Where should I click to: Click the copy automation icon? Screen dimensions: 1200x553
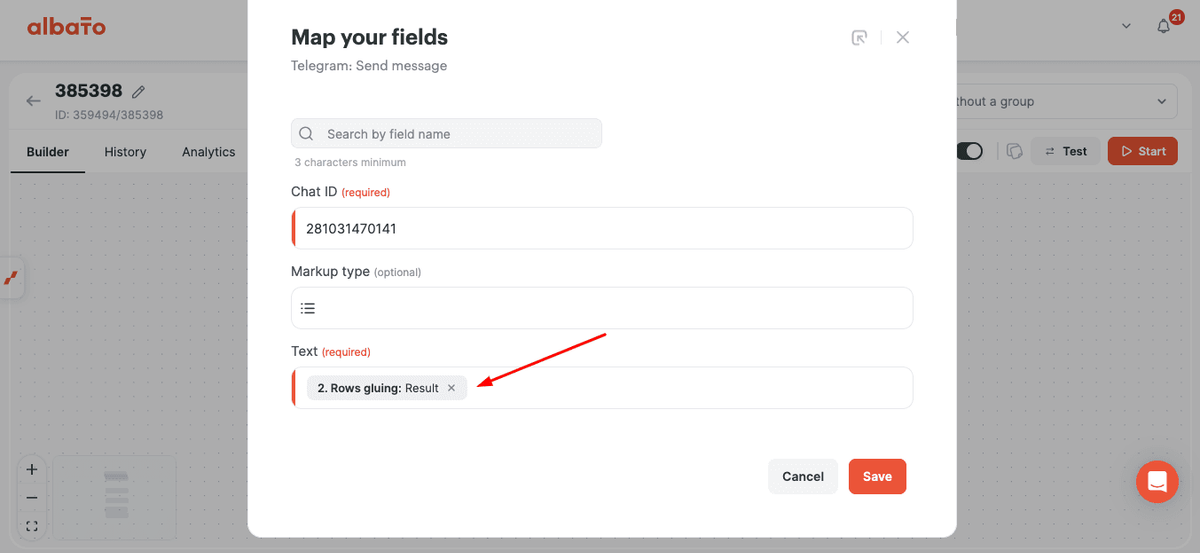coord(1014,151)
